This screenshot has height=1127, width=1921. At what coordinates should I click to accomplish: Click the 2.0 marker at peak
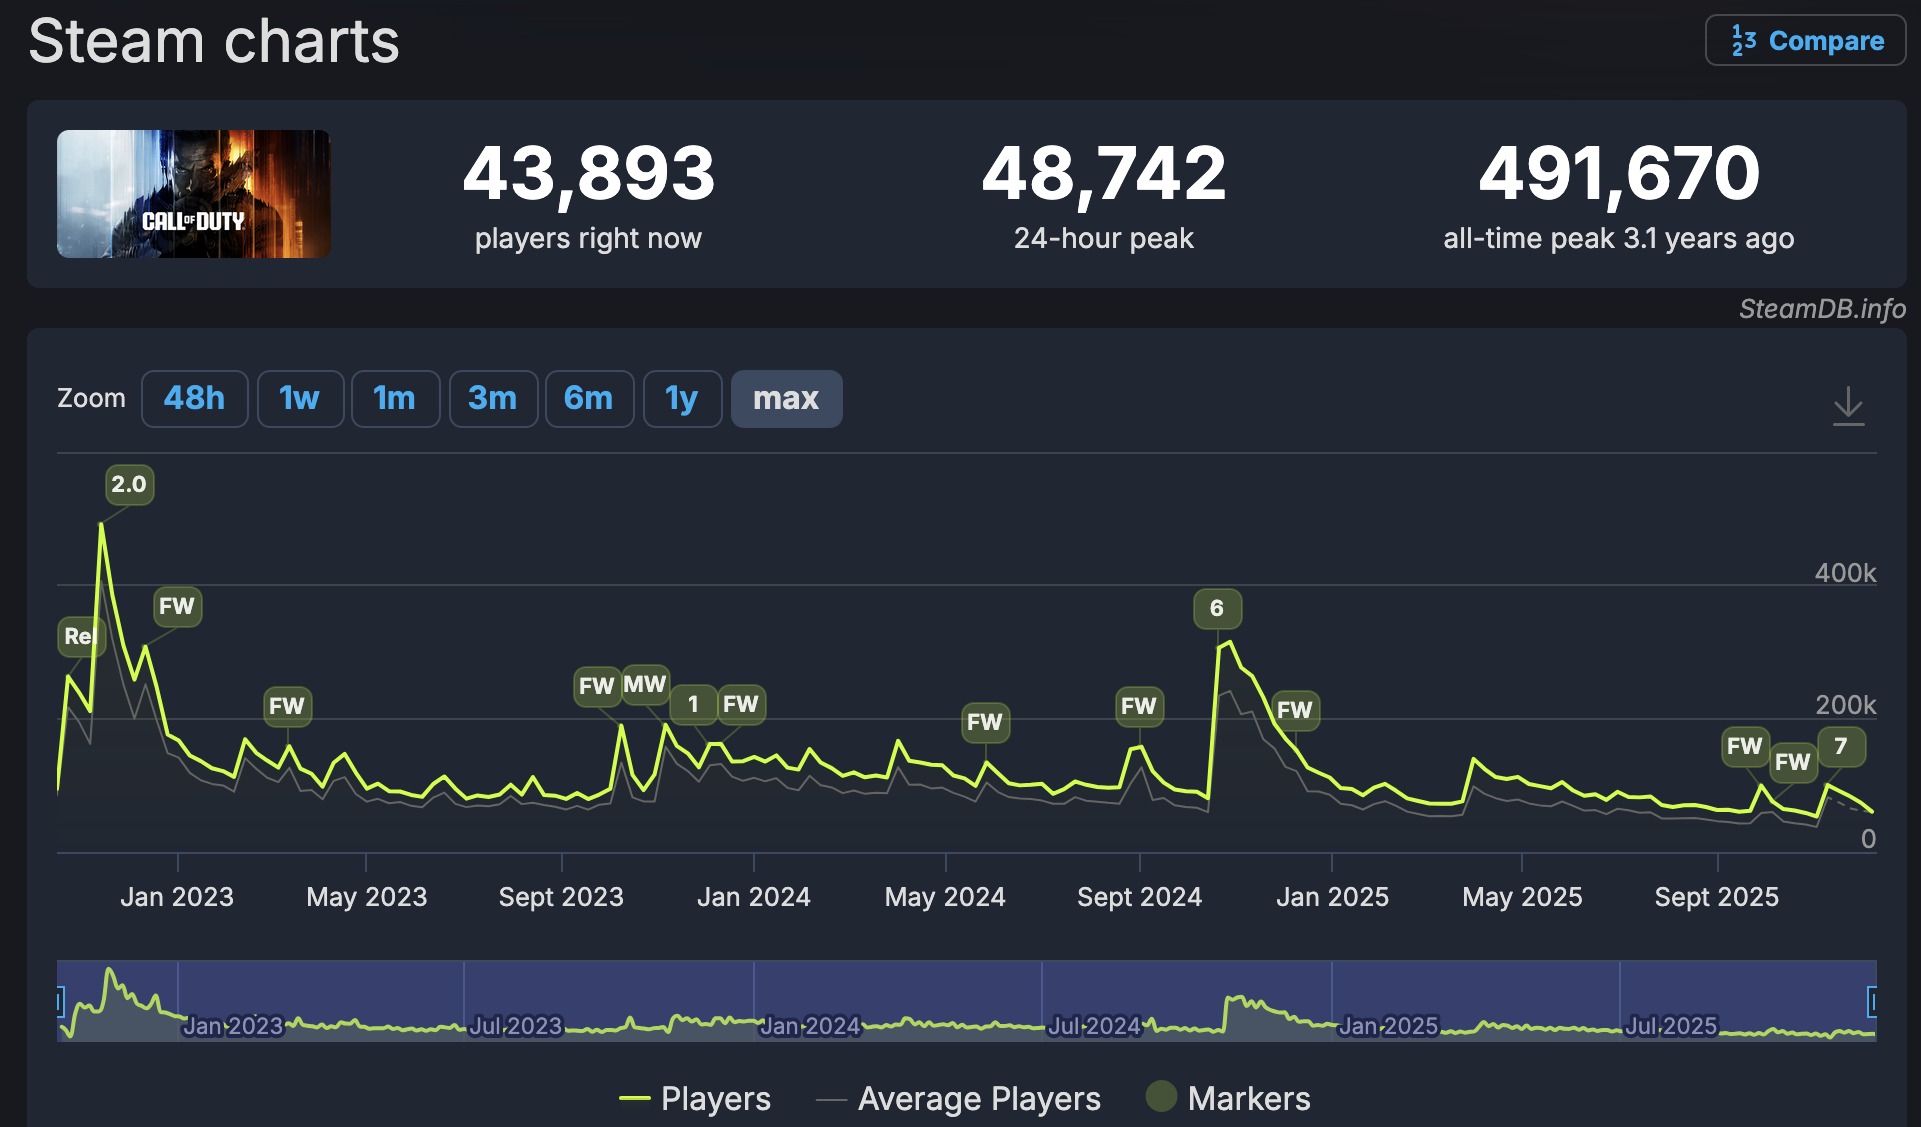click(129, 484)
